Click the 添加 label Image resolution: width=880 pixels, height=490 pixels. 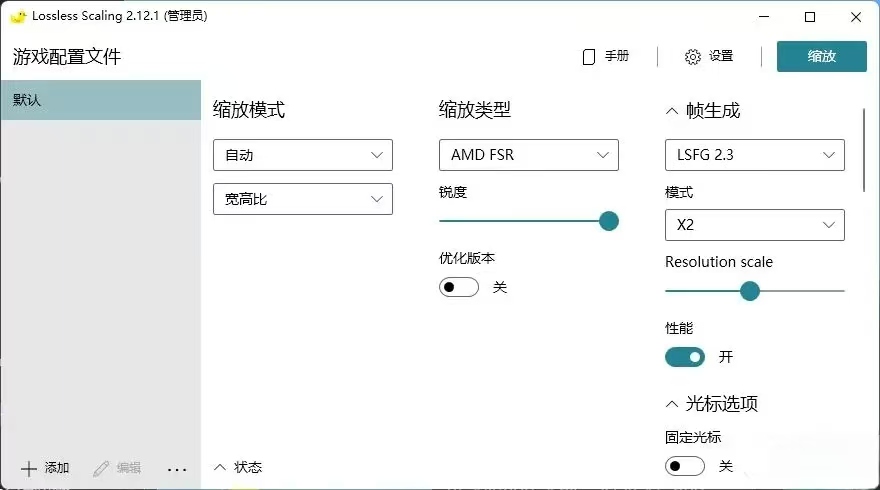tap(57, 468)
